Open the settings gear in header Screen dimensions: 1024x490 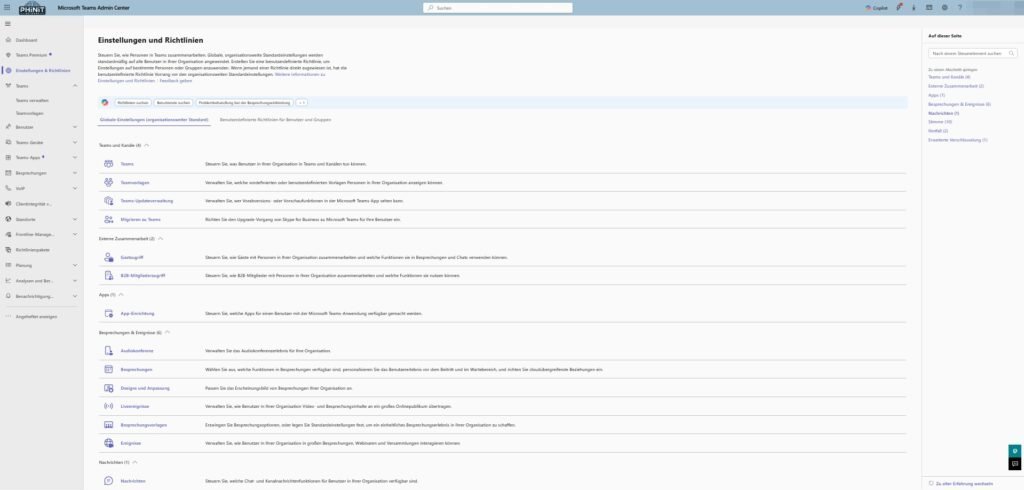[x=945, y=7]
